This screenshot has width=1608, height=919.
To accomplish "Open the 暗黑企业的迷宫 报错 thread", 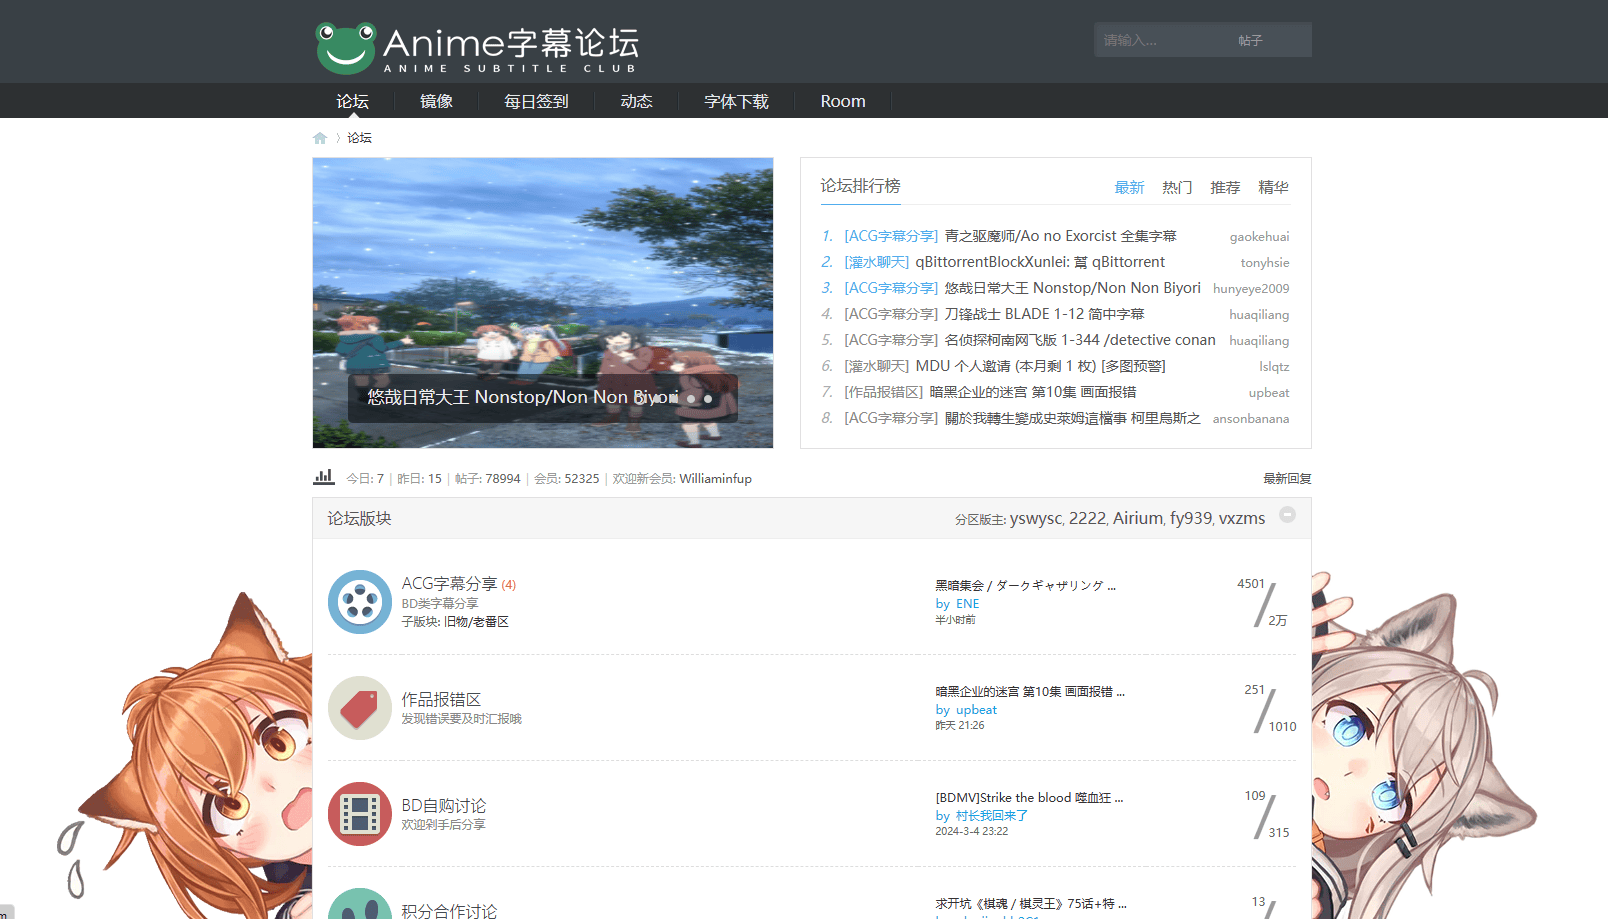I will coord(1030,691).
